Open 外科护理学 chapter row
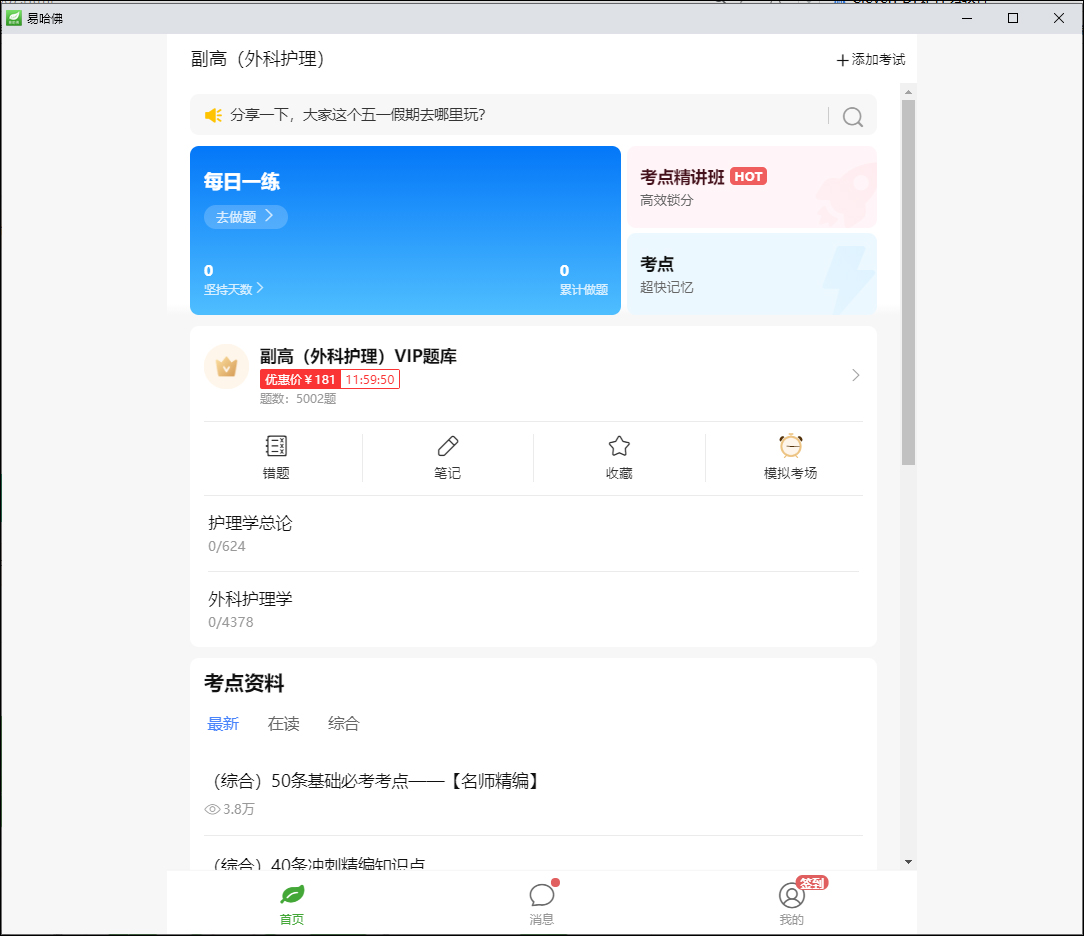 pyautogui.click(x=533, y=610)
